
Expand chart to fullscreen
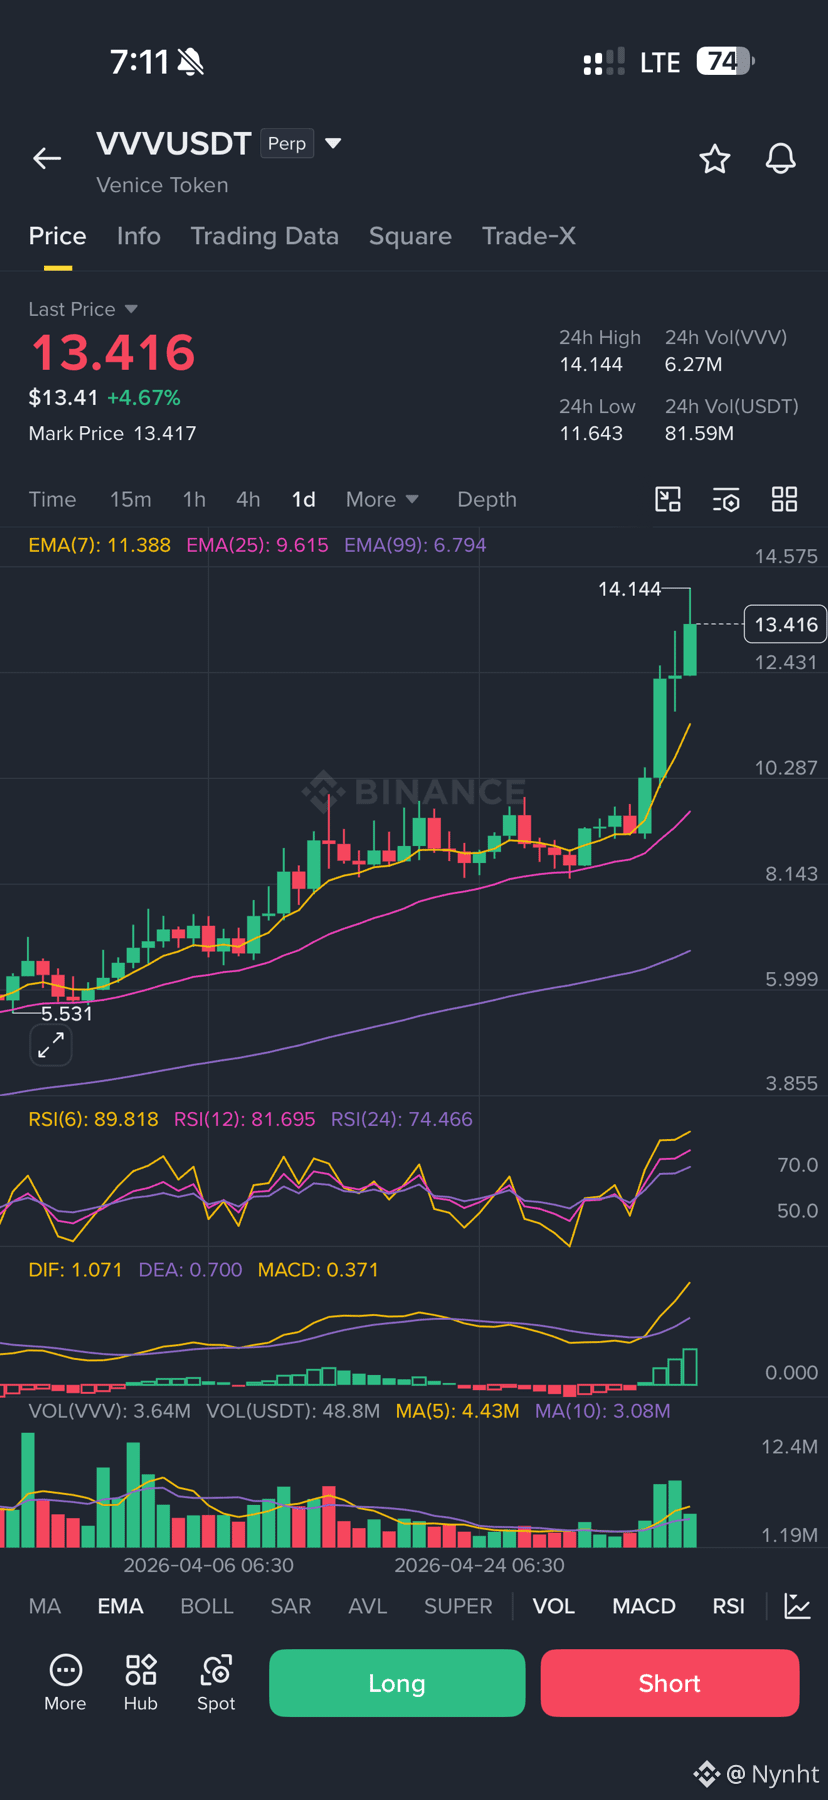tap(51, 1046)
